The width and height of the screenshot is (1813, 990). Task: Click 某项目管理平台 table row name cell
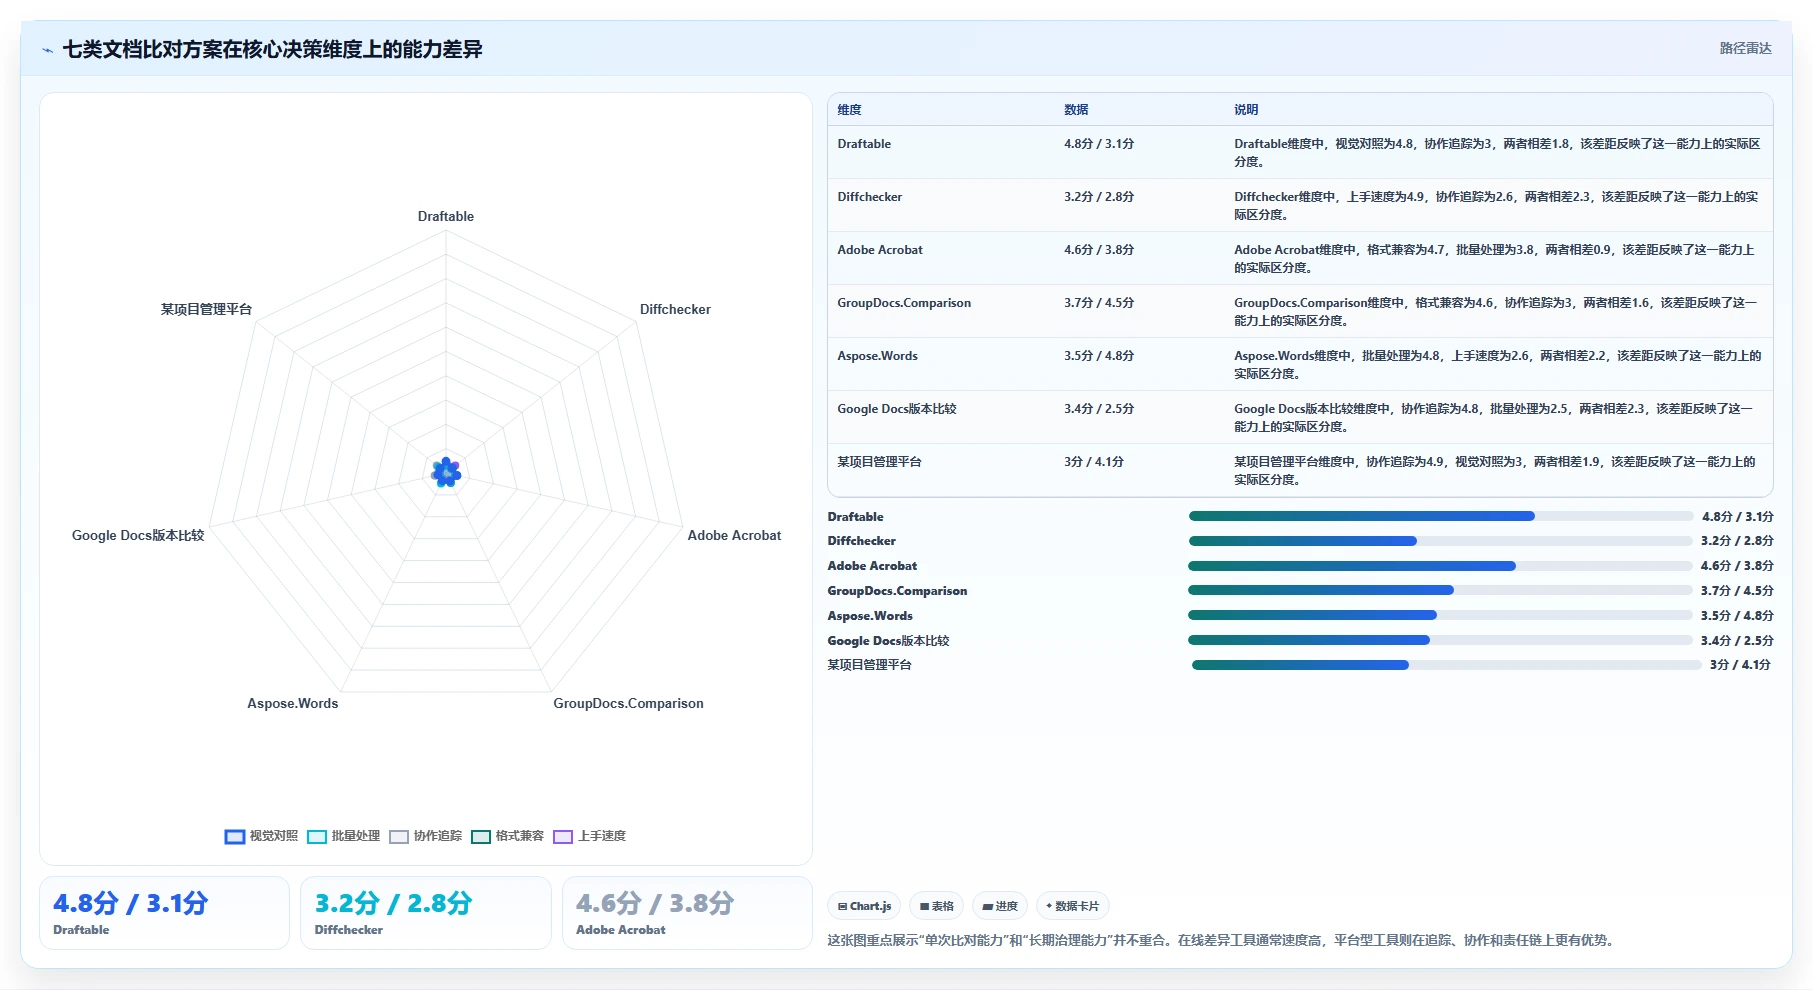tap(879, 462)
